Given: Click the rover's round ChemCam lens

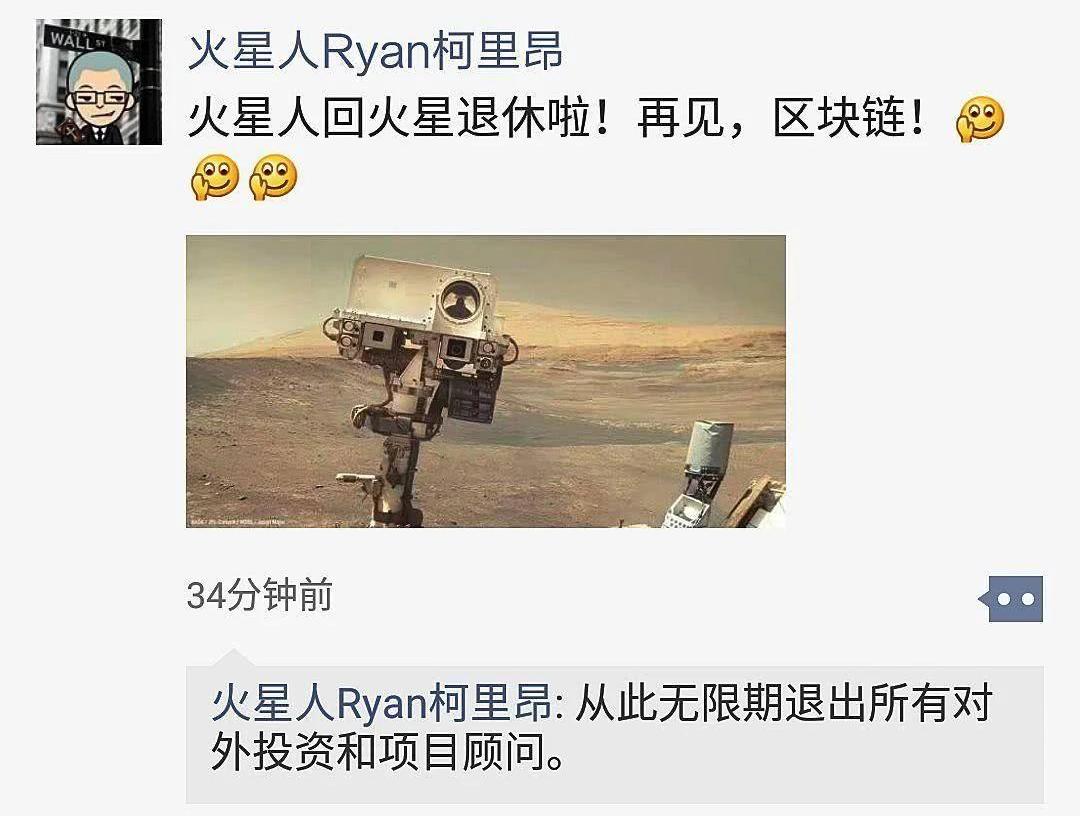Looking at the screenshot, I should pos(460,301).
